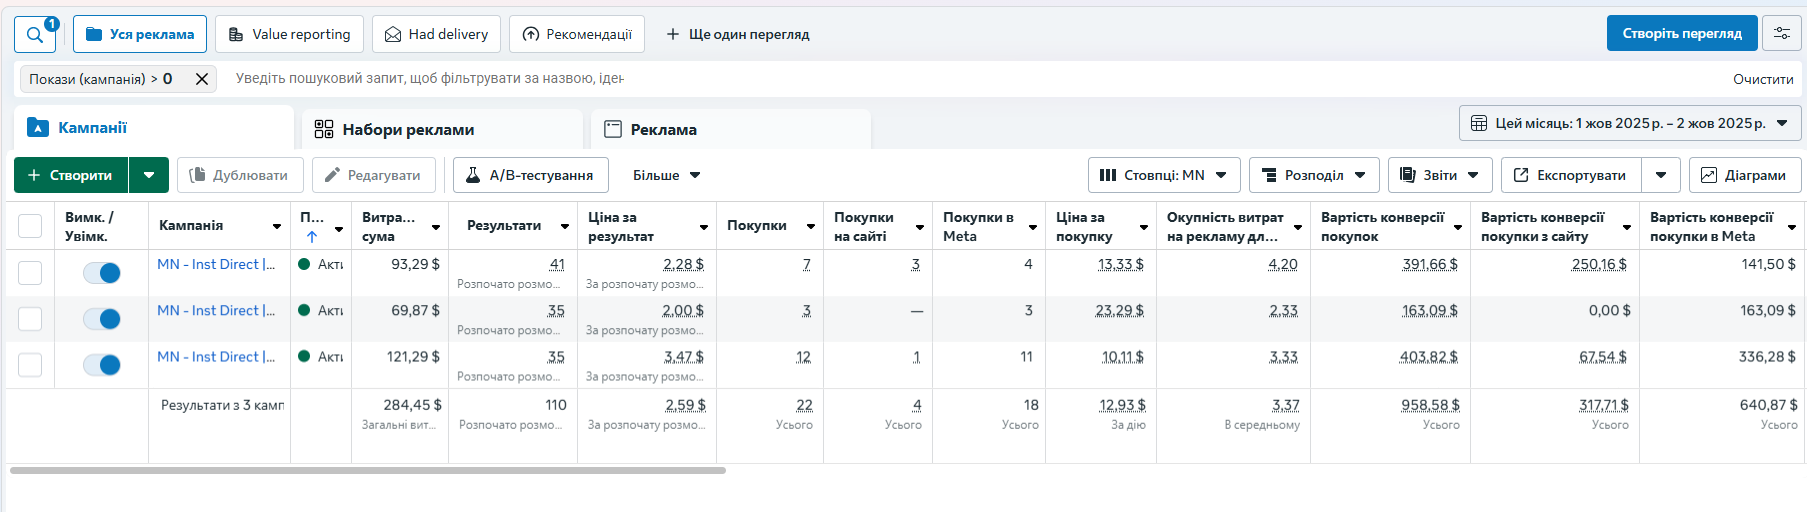Image resolution: width=1807 pixels, height=512 pixels.
Task: Turn off campaign toggle in 93,29 $ row
Action: [x=102, y=273]
